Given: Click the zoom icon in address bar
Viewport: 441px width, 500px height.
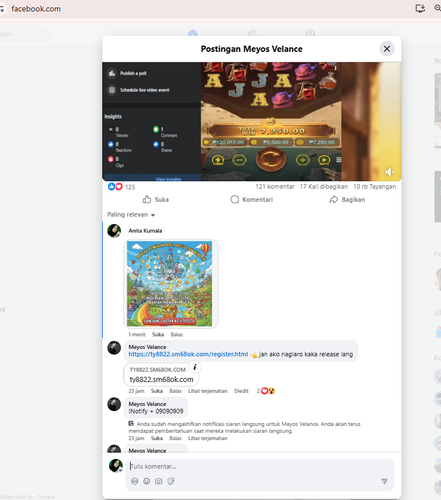Looking at the screenshot, I should pyautogui.click(x=437, y=8).
